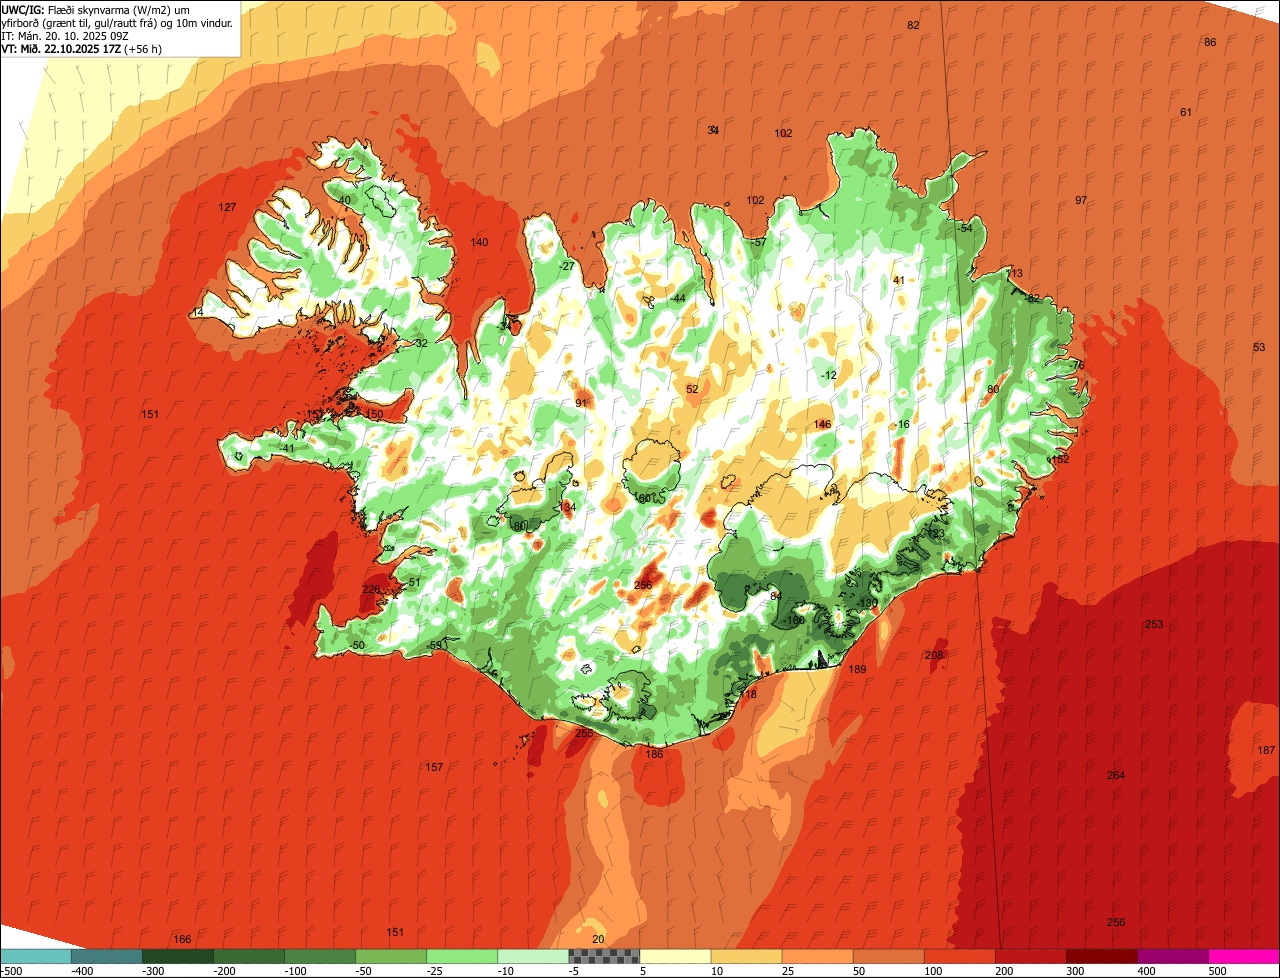
Task: Select the value -12 in the interior
Action: pos(827,375)
